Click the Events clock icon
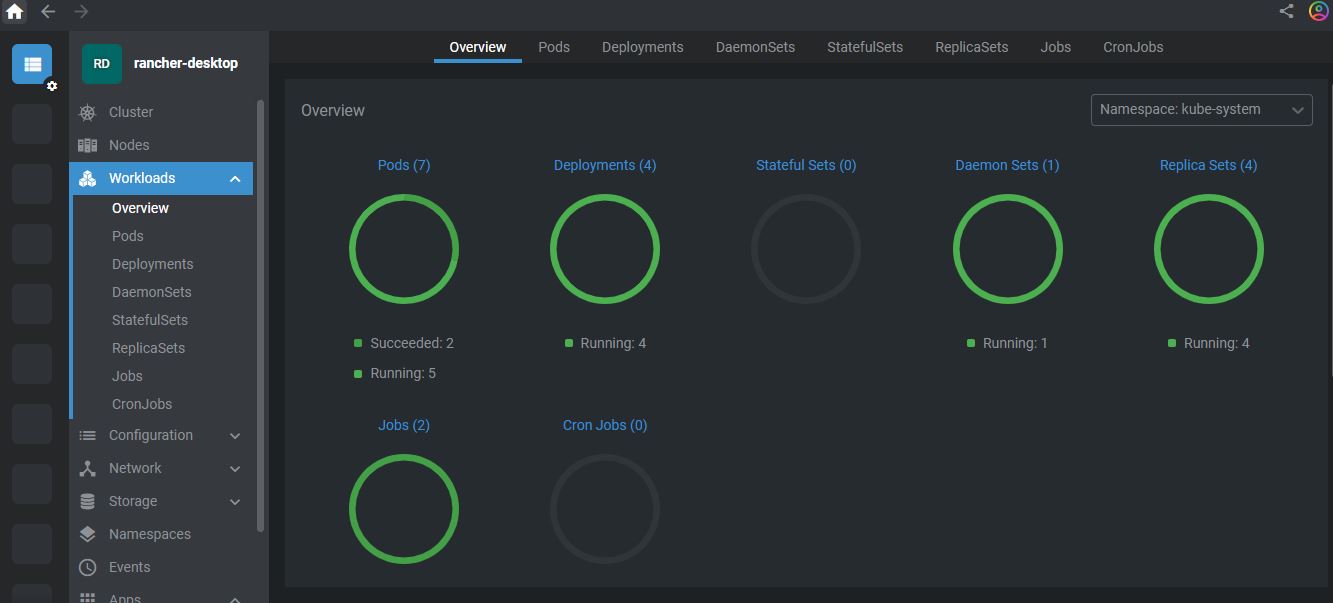Image resolution: width=1333 pixels, height=603 pixels. coord(88,567)
